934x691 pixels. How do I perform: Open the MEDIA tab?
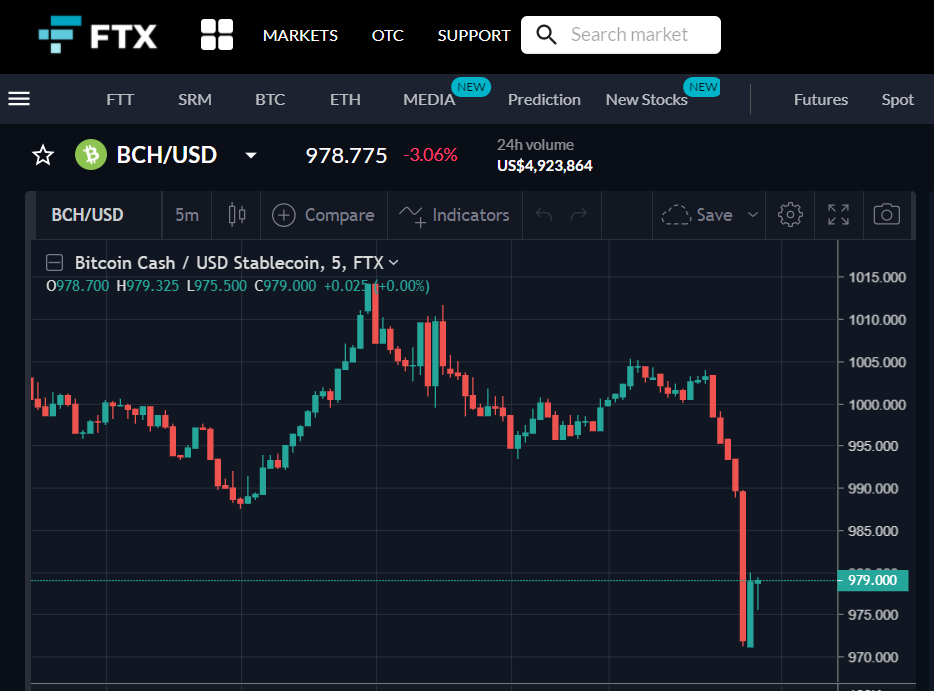tap(429, 99)
